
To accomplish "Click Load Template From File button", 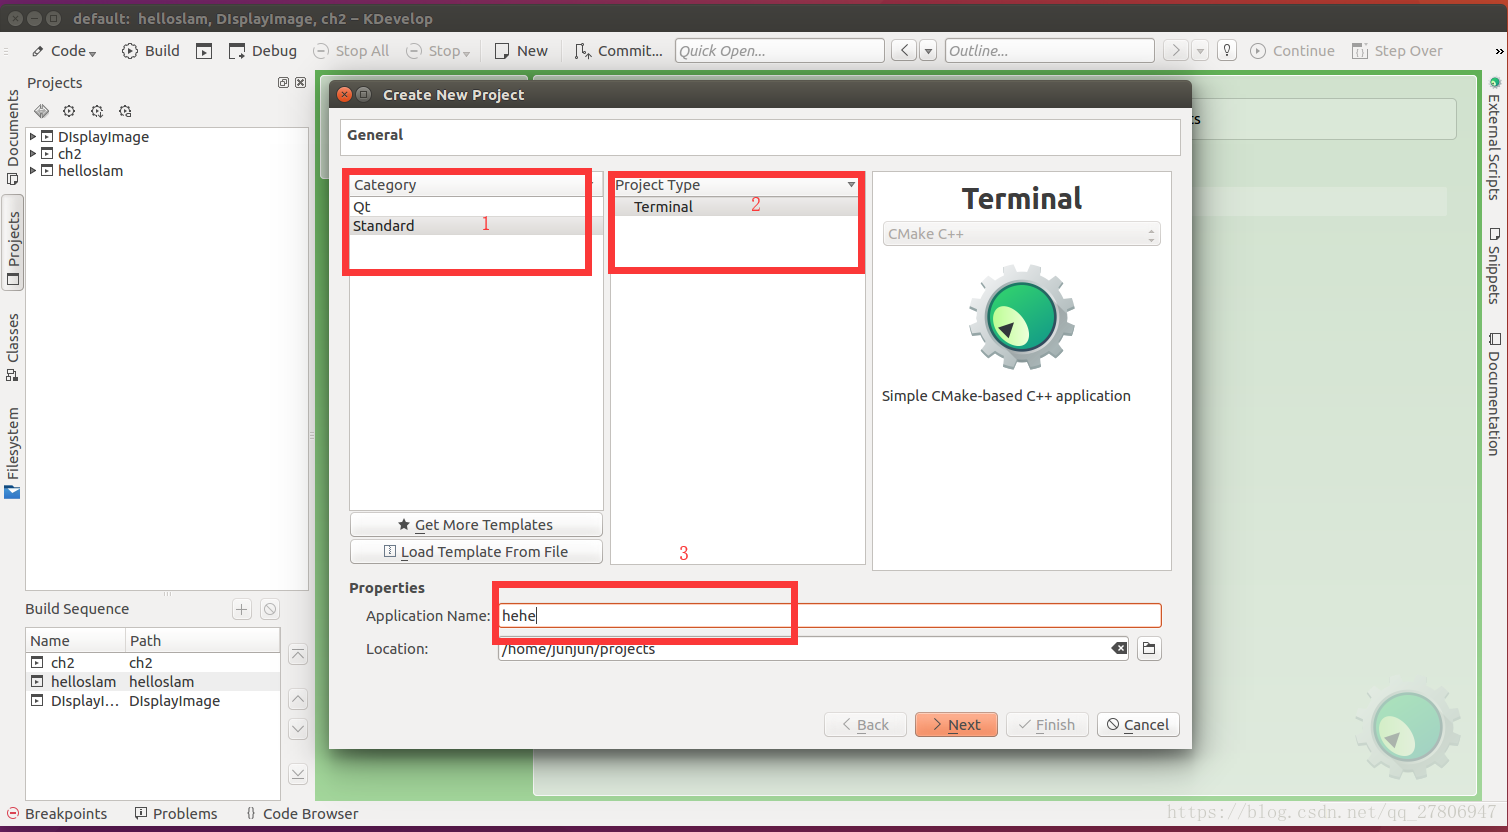I will click(476, 552).
